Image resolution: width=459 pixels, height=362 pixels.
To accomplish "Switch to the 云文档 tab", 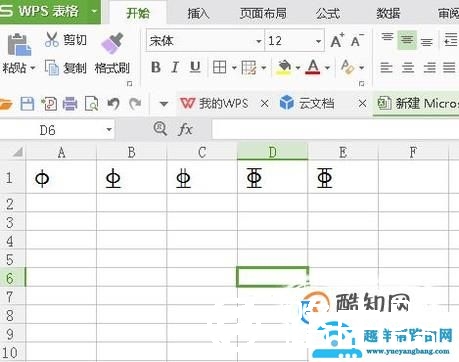I will 307,104.
